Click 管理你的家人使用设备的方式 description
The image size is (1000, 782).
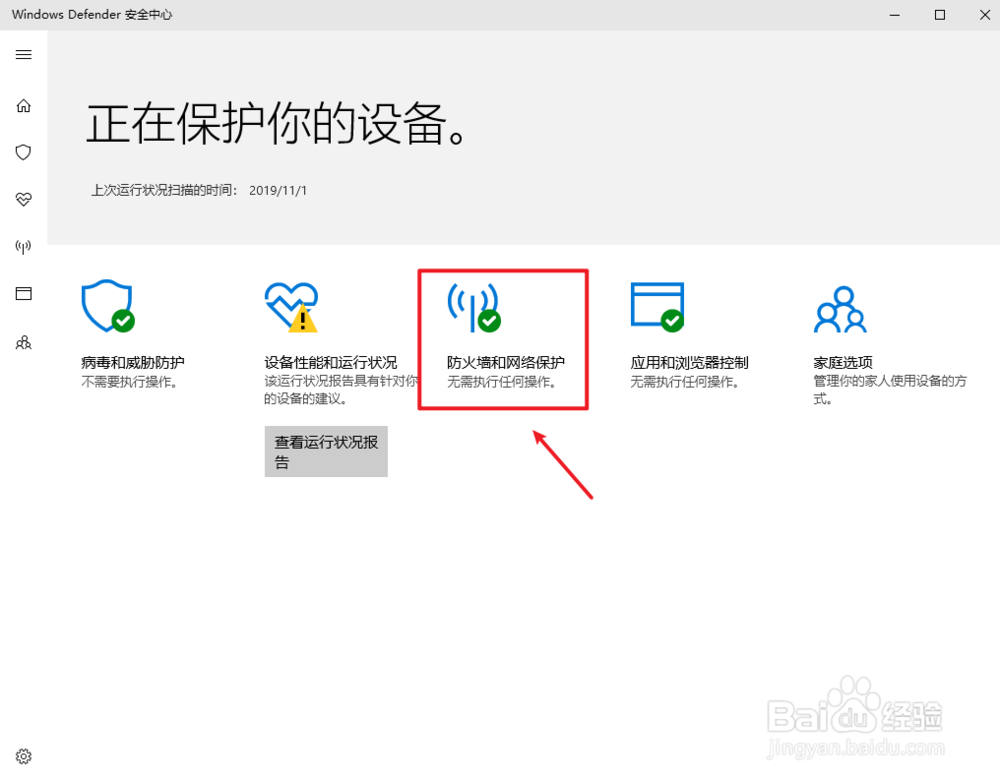coord(890,390)
